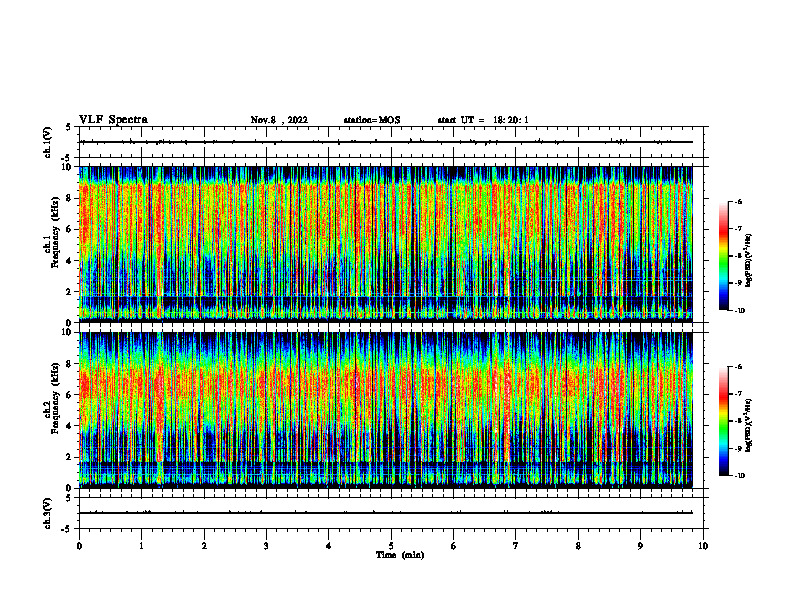Image resolution: width=792 pixels, height=612 pixels.
Task: Click the ch.3(V) waveform panel at bottom
Action: tap(391, 513)
